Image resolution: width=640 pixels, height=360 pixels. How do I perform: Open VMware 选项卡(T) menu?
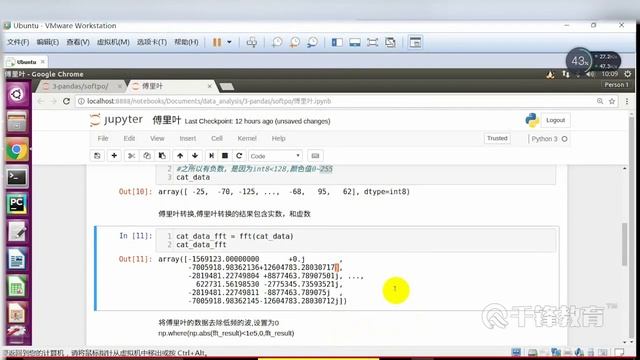click(x=151, y=42)
